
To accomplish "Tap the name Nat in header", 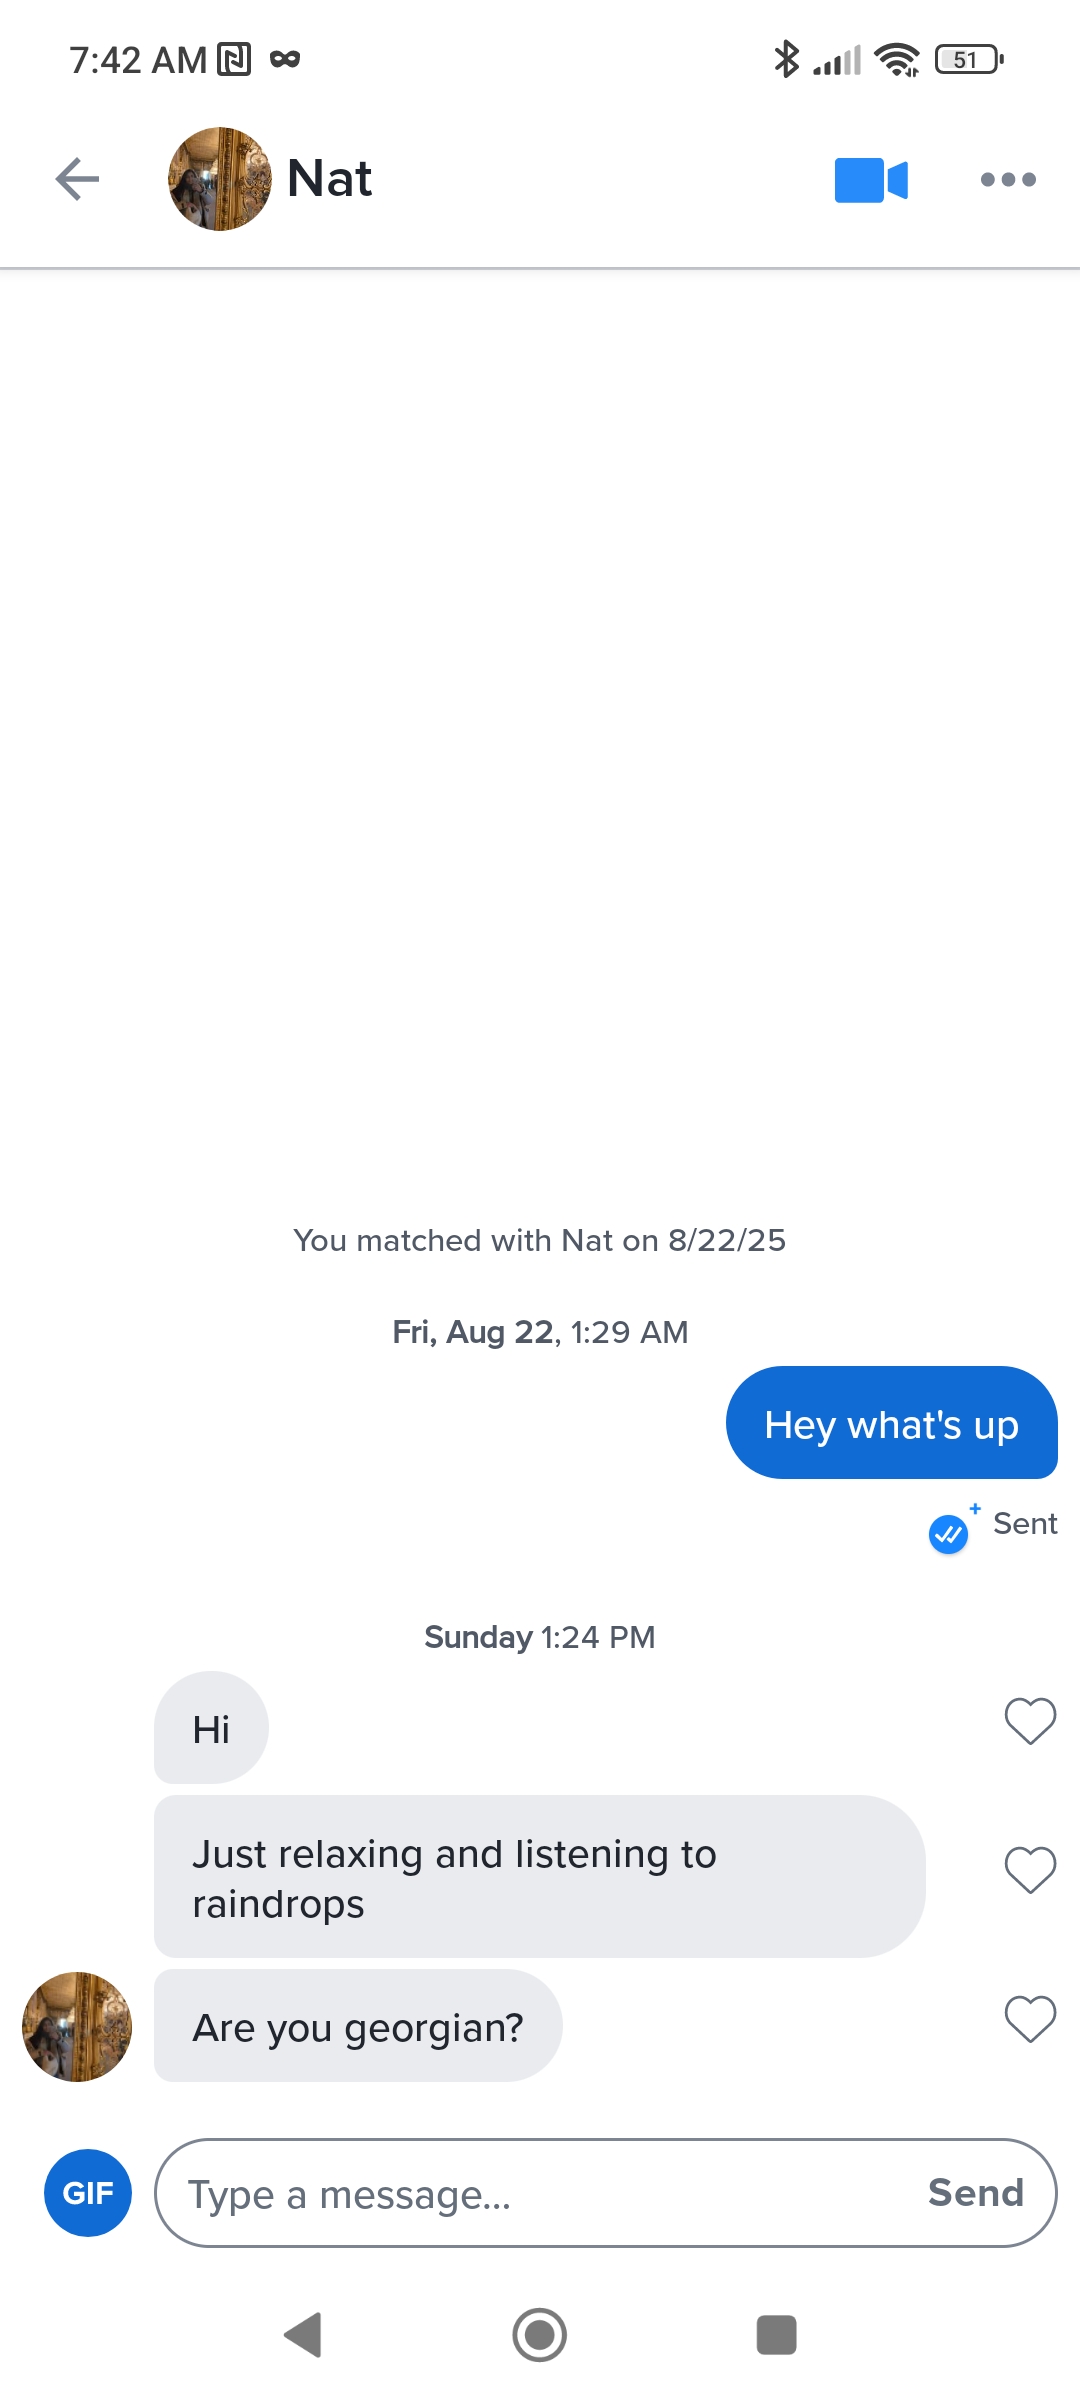I will (329, 179).
